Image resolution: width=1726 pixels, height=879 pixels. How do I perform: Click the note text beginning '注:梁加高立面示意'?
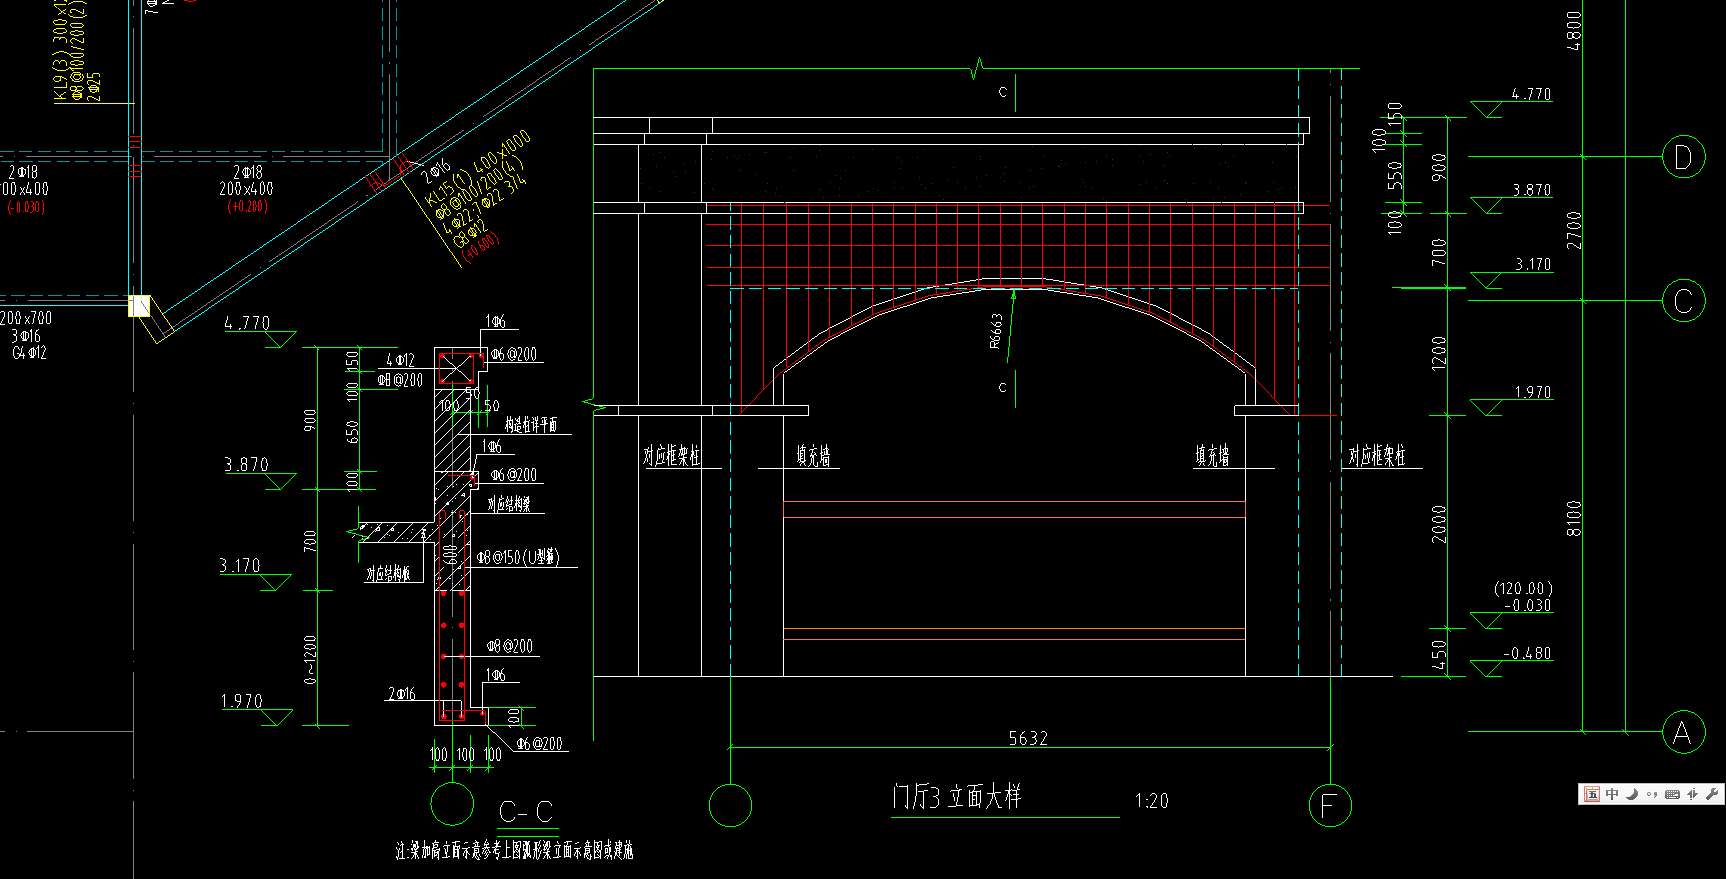[514, 851]
